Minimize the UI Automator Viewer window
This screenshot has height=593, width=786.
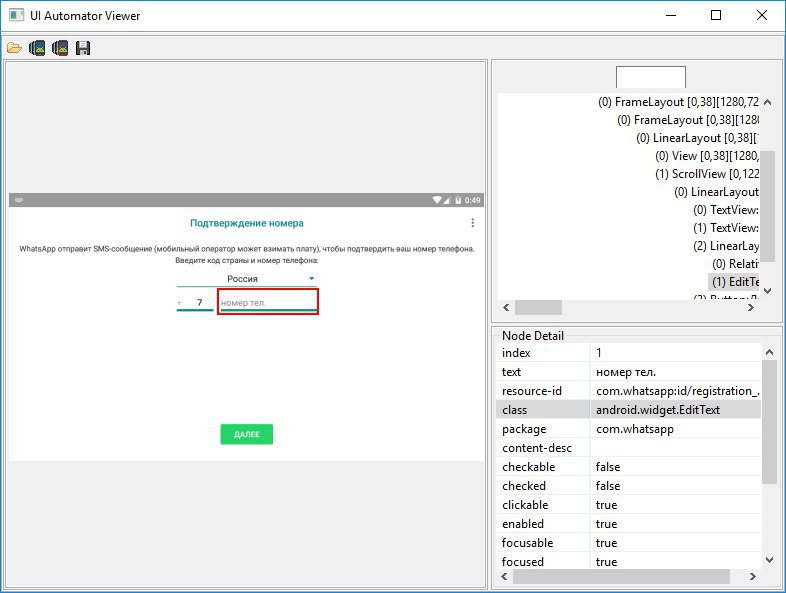pos(671,15)
